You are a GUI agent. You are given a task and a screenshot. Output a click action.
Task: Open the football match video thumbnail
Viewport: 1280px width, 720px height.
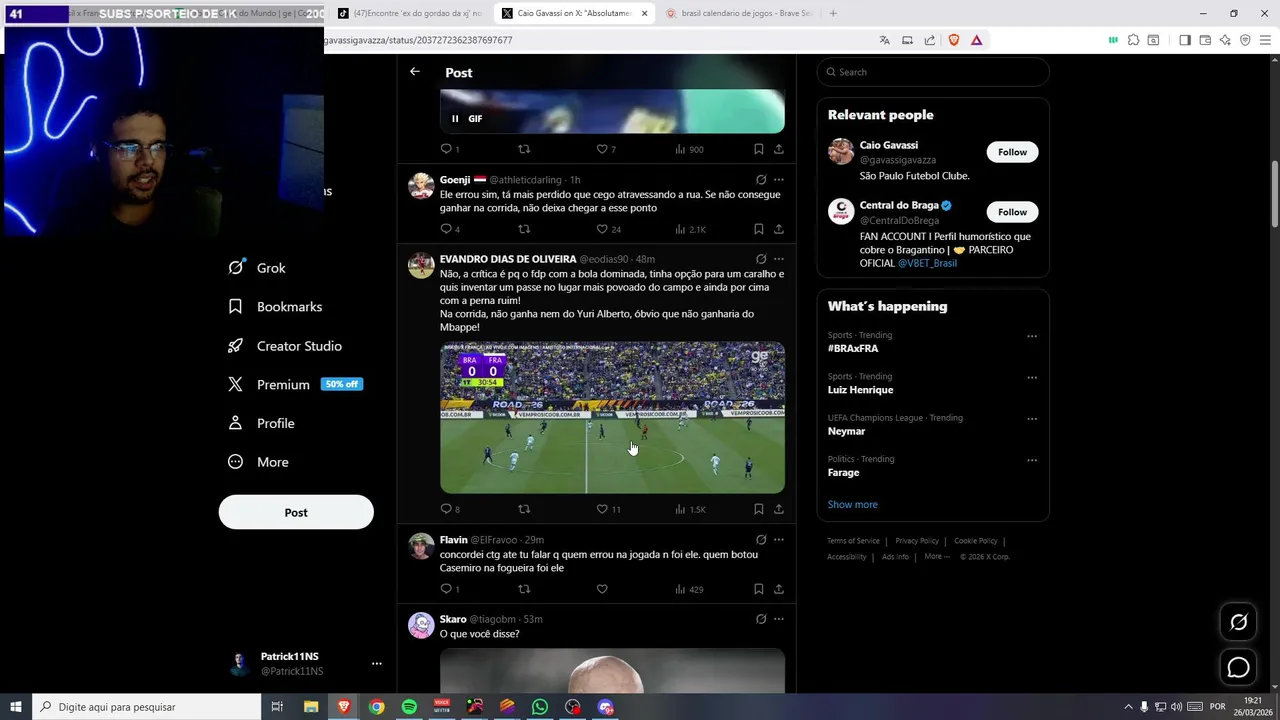tap(612, 418)
